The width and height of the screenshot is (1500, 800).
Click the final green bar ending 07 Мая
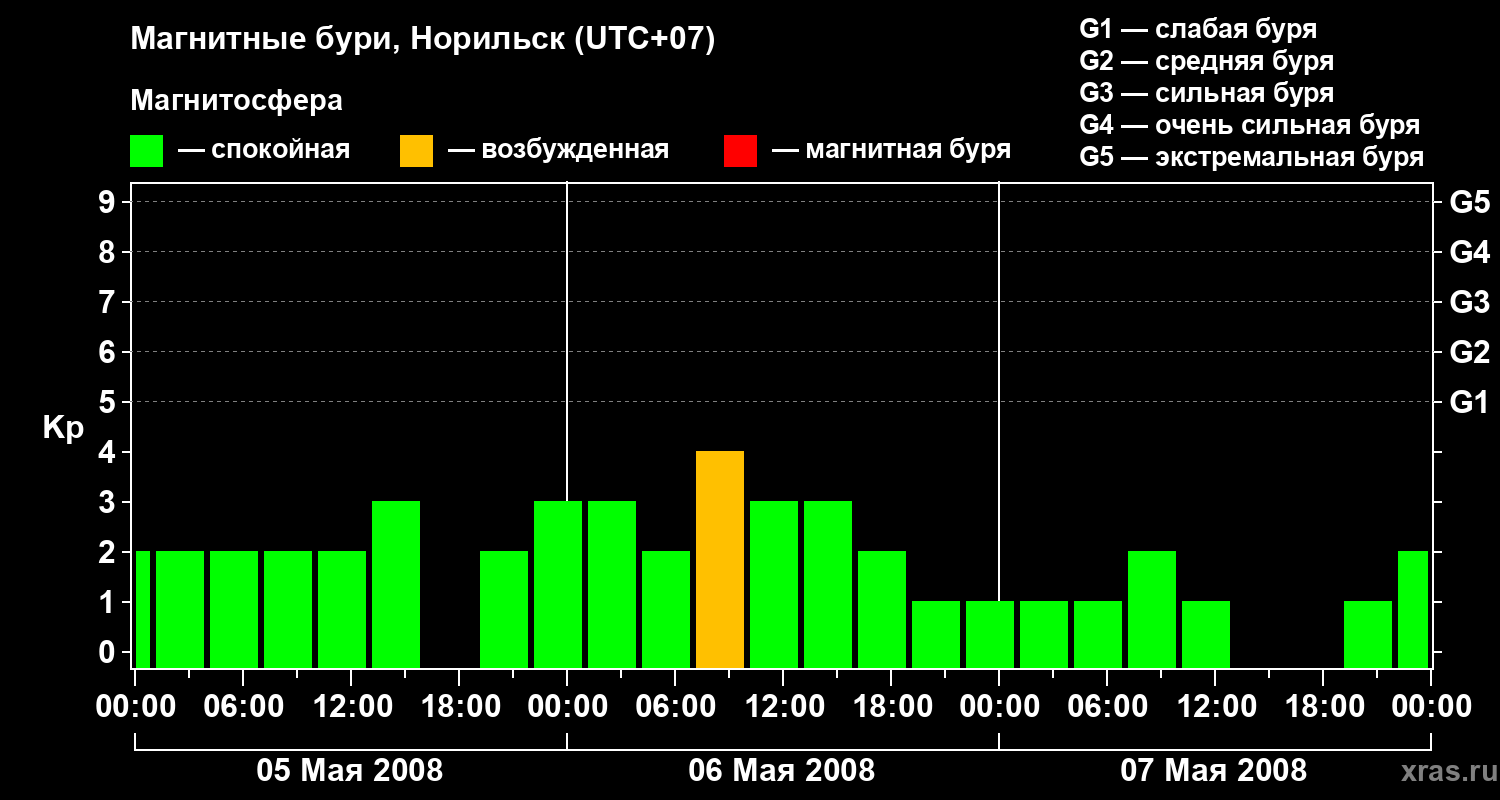[x=1413, y=609]
